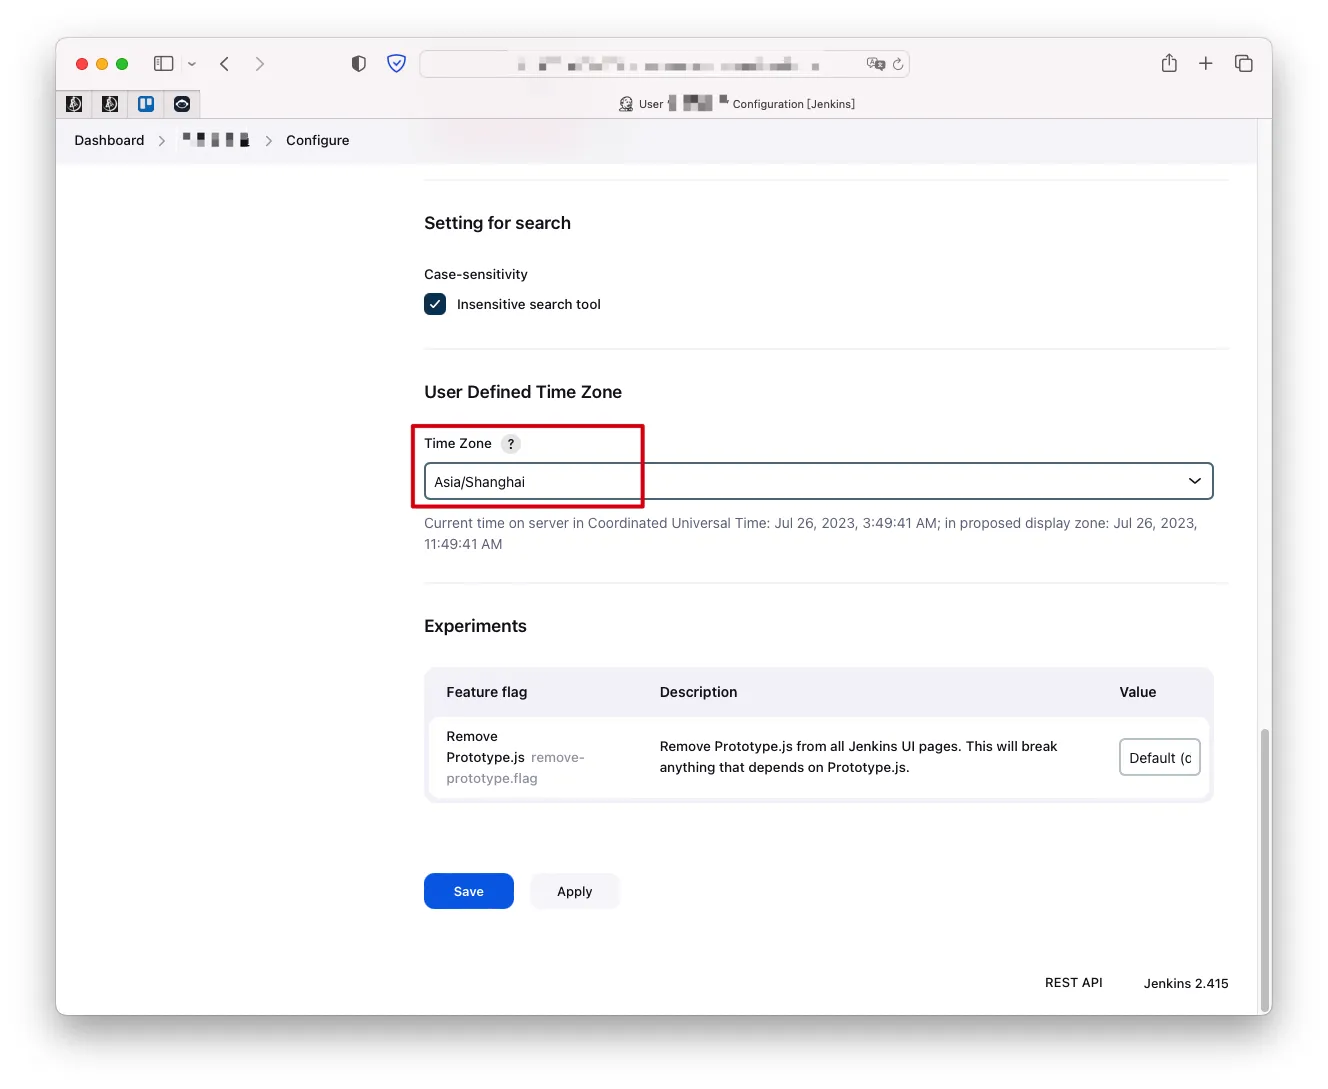
Task: Click the remove-prototype.flag text
Action: [515, 768]
